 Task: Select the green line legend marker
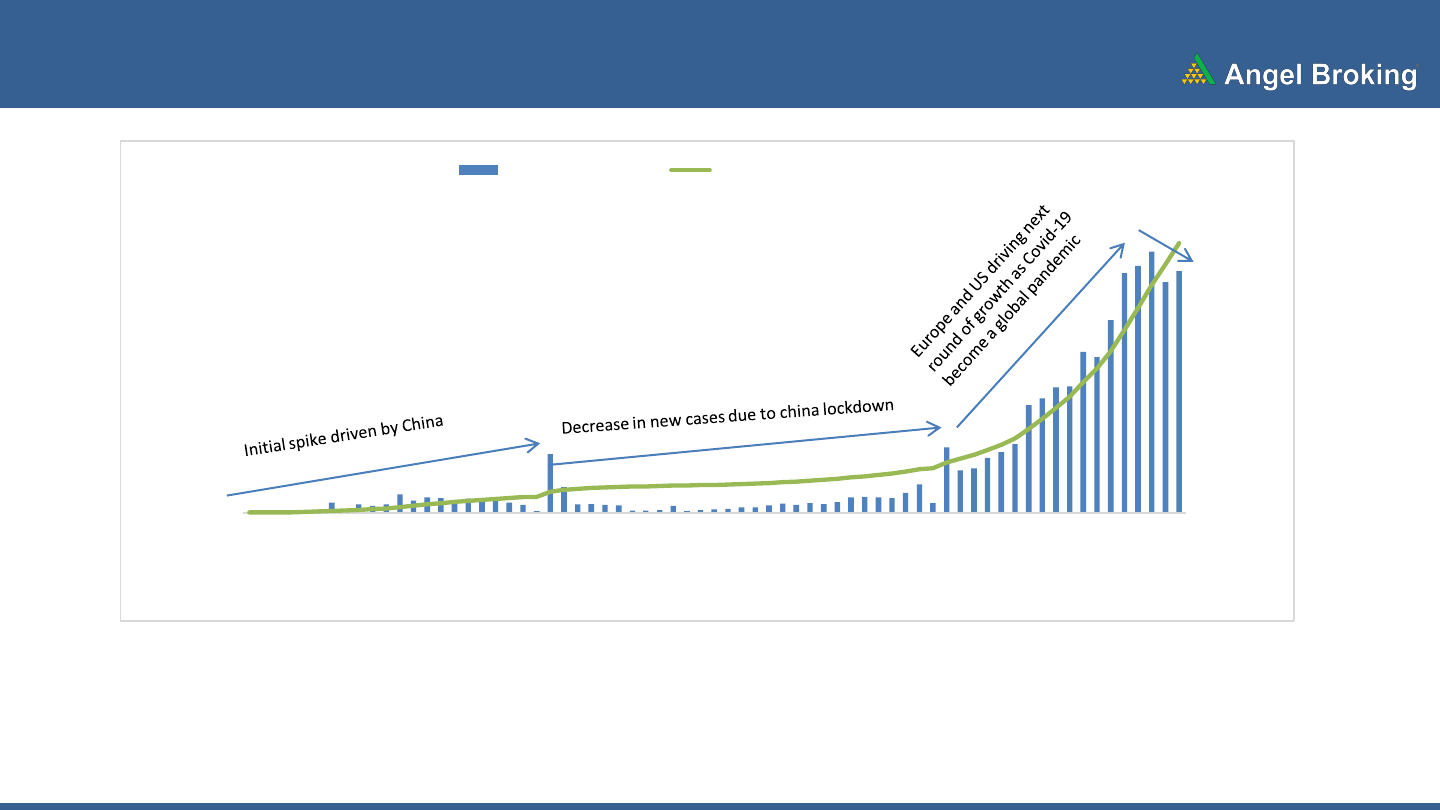tap(690, 170)
